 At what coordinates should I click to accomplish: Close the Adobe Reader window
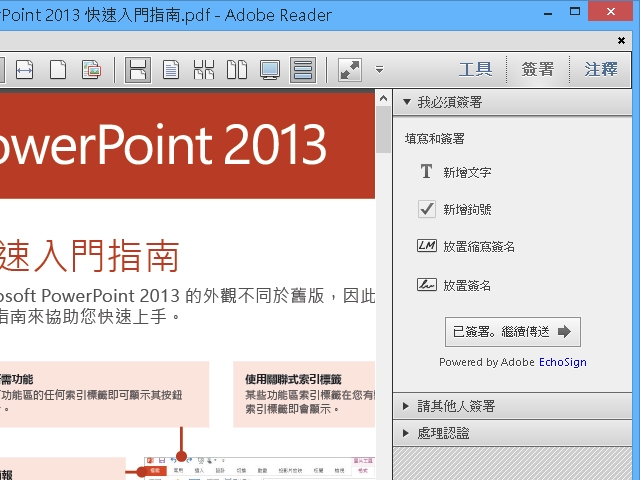click(x=611, y=11)
